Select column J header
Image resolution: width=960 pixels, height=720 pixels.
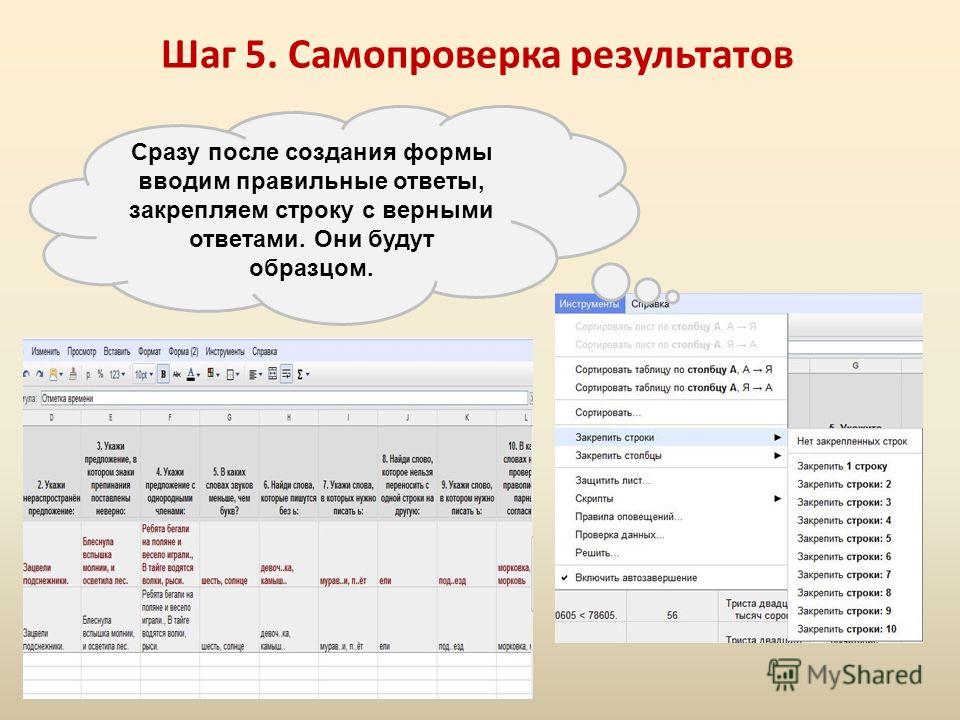tap(408, 418)
